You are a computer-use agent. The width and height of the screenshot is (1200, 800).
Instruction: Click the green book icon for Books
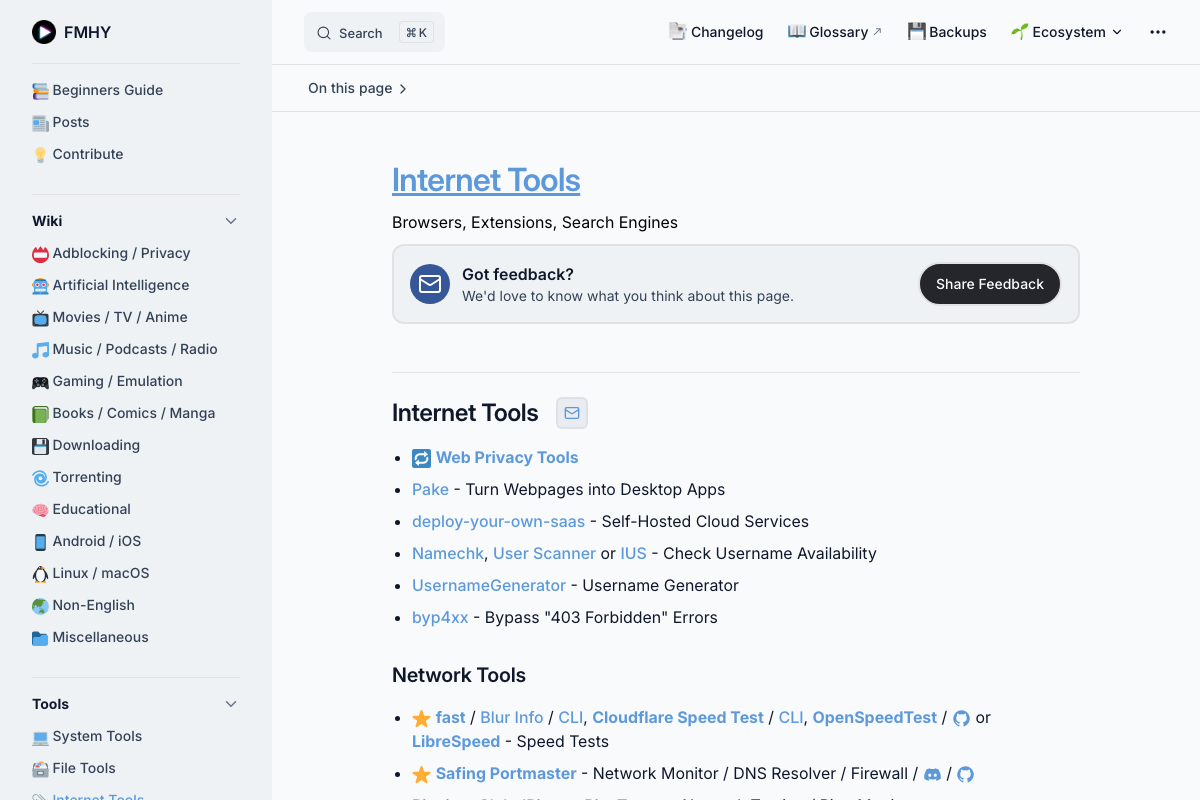pyautogui.click(x=40, y=414)
